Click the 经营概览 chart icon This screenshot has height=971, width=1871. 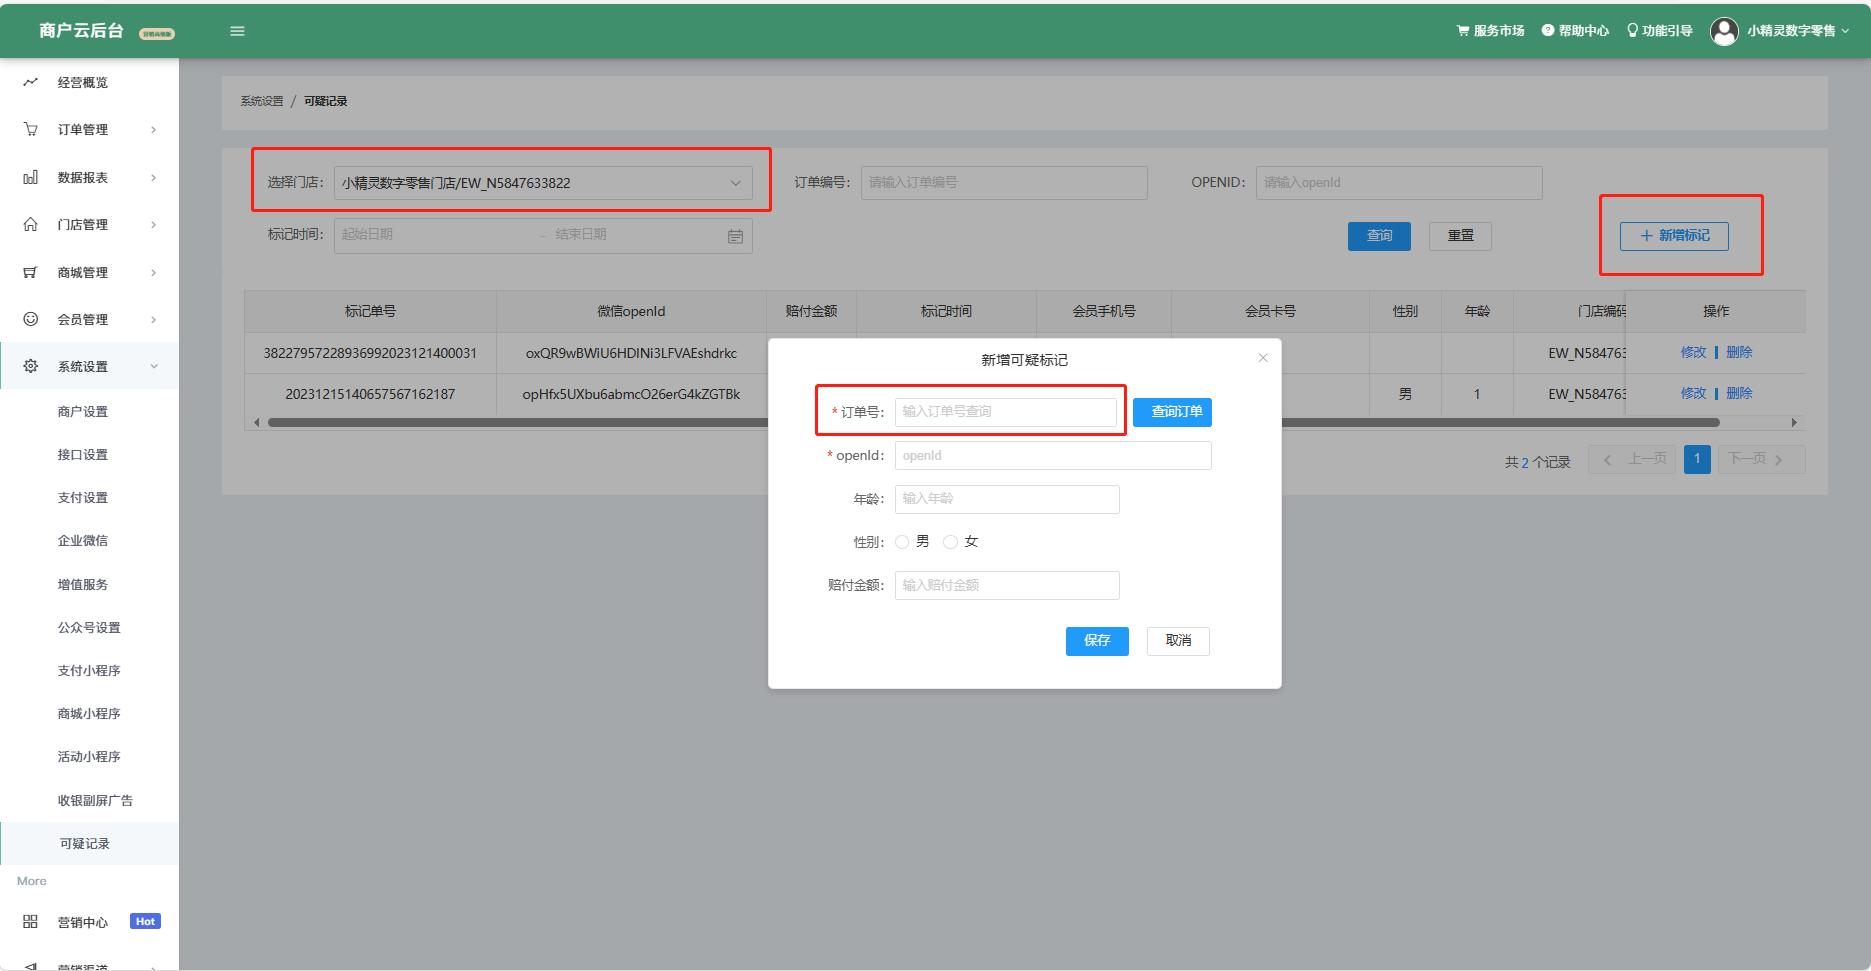(x=31, y=82)
